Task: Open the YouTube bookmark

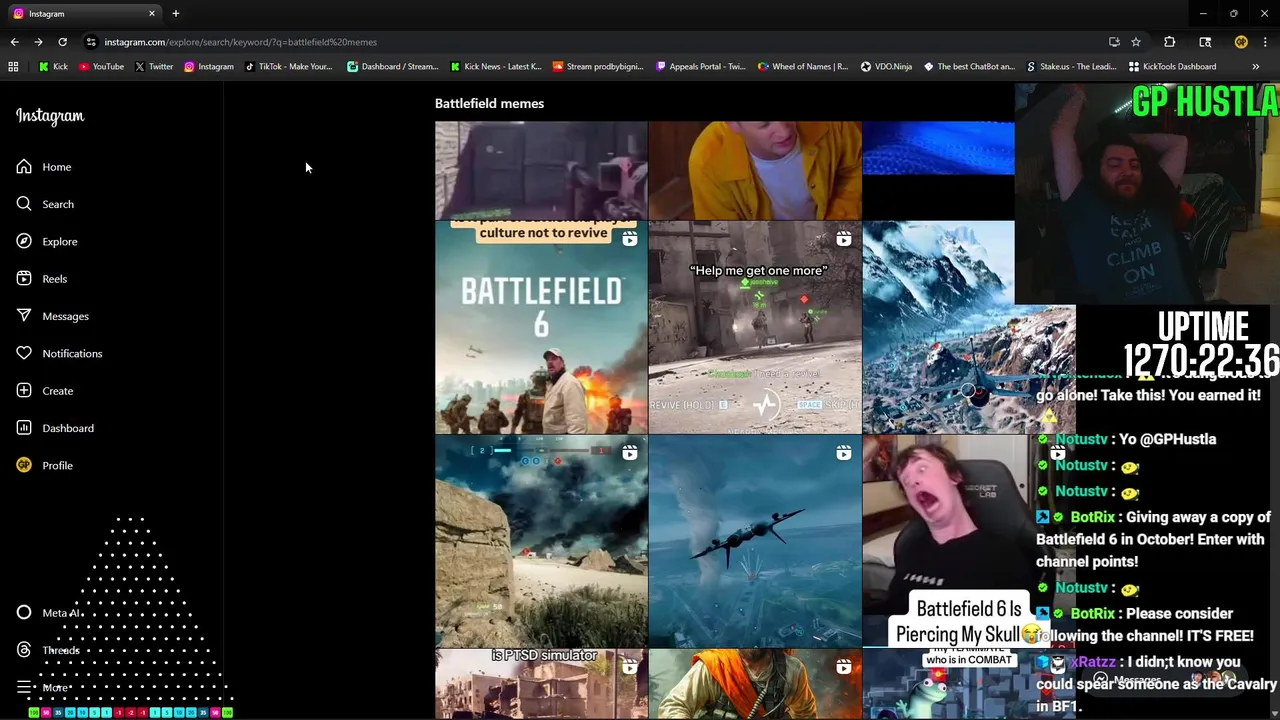Action: point(101,67)
